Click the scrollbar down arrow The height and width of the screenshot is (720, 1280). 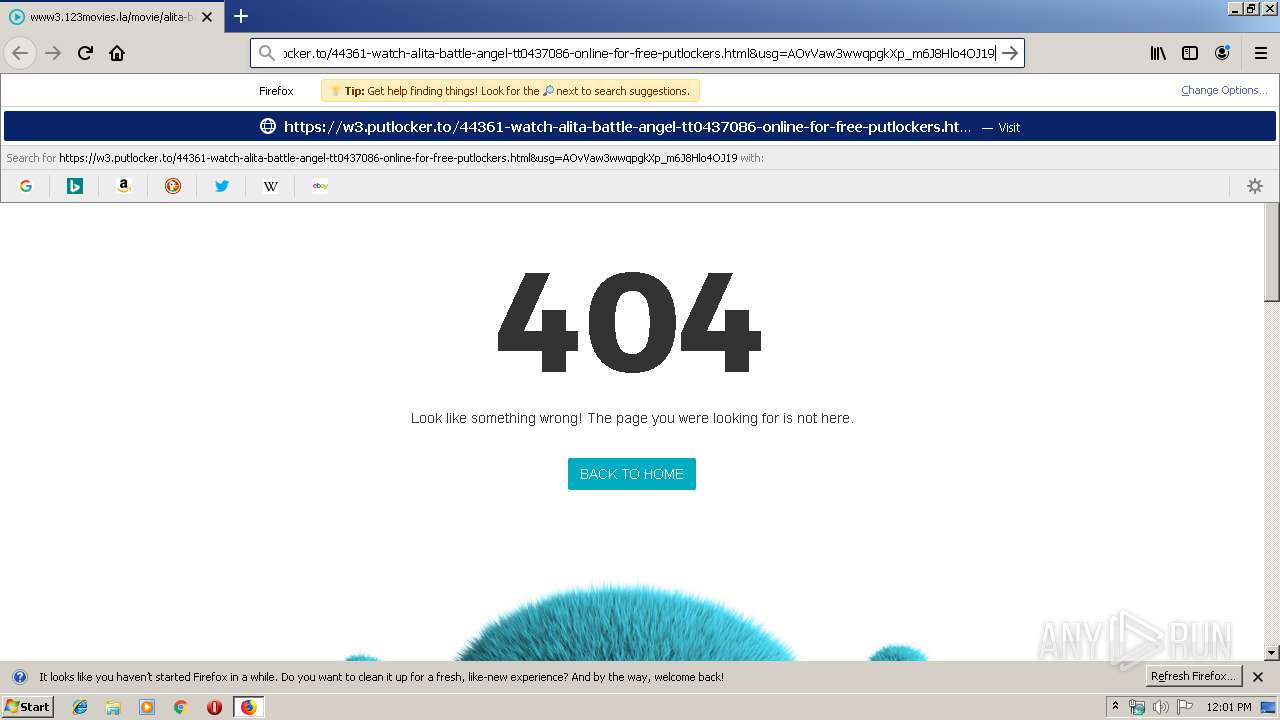(1272, 653)
